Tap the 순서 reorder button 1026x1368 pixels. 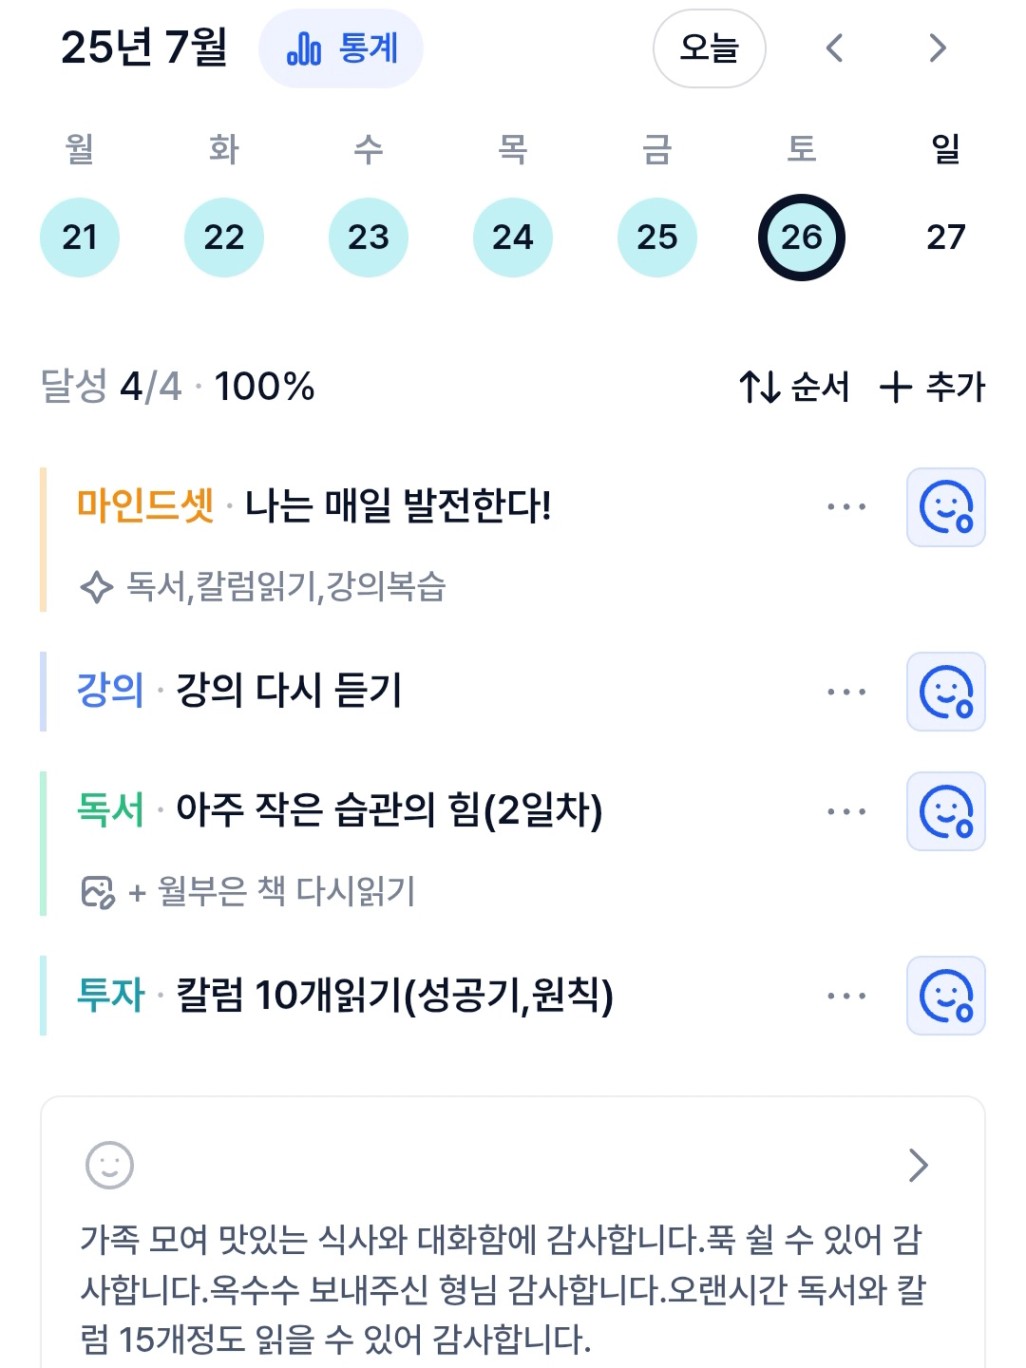coord(795,387)
